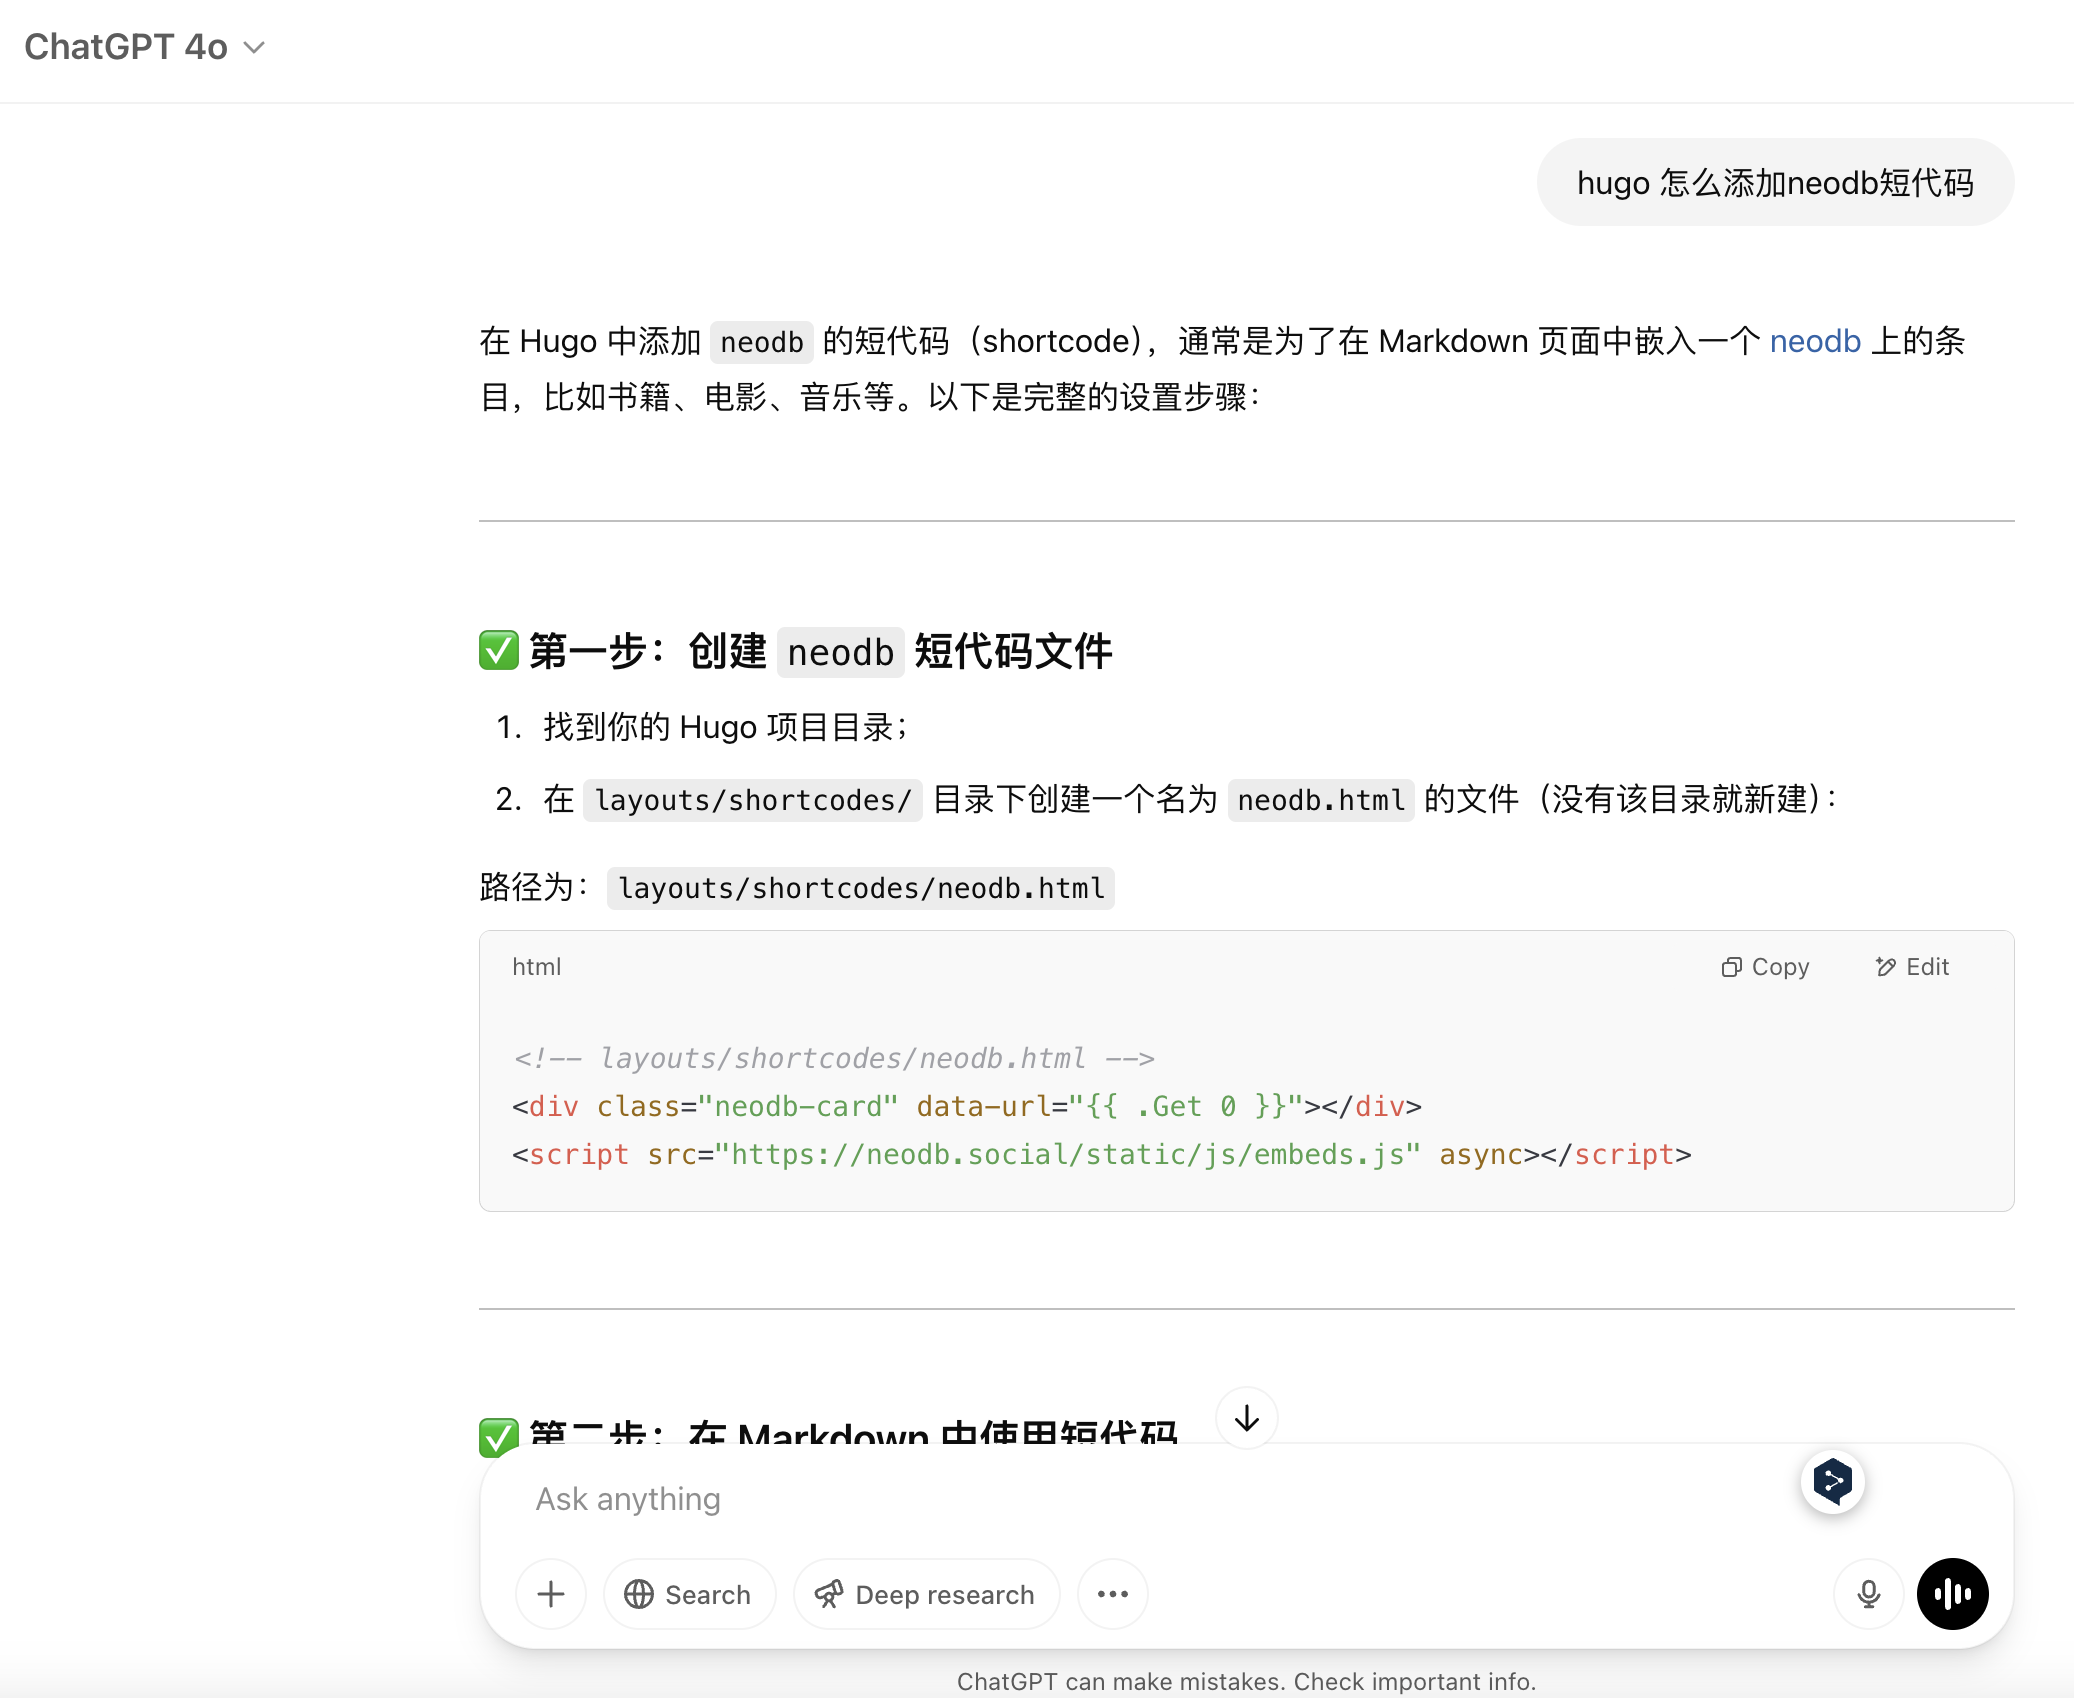This screenshot has height=1698, width=2074.
Task: Open the ChatGPT 4o model dropdown
Action: pyautogui.click(x=127, y=47)
